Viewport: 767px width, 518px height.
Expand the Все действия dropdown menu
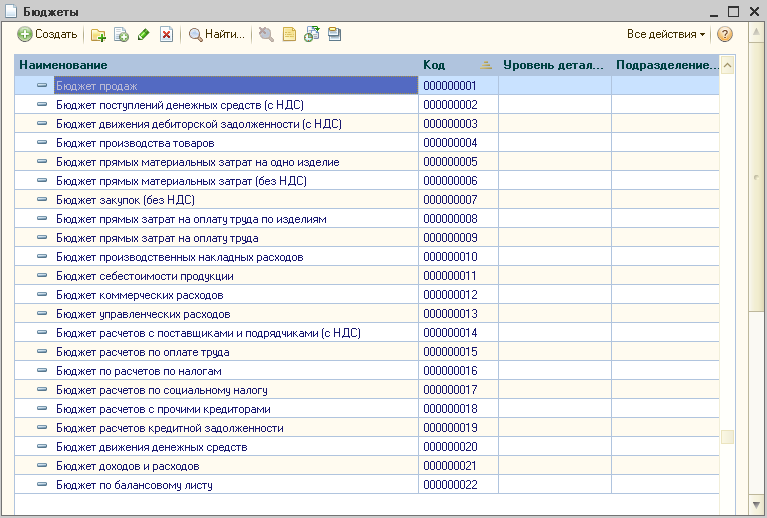666,34
